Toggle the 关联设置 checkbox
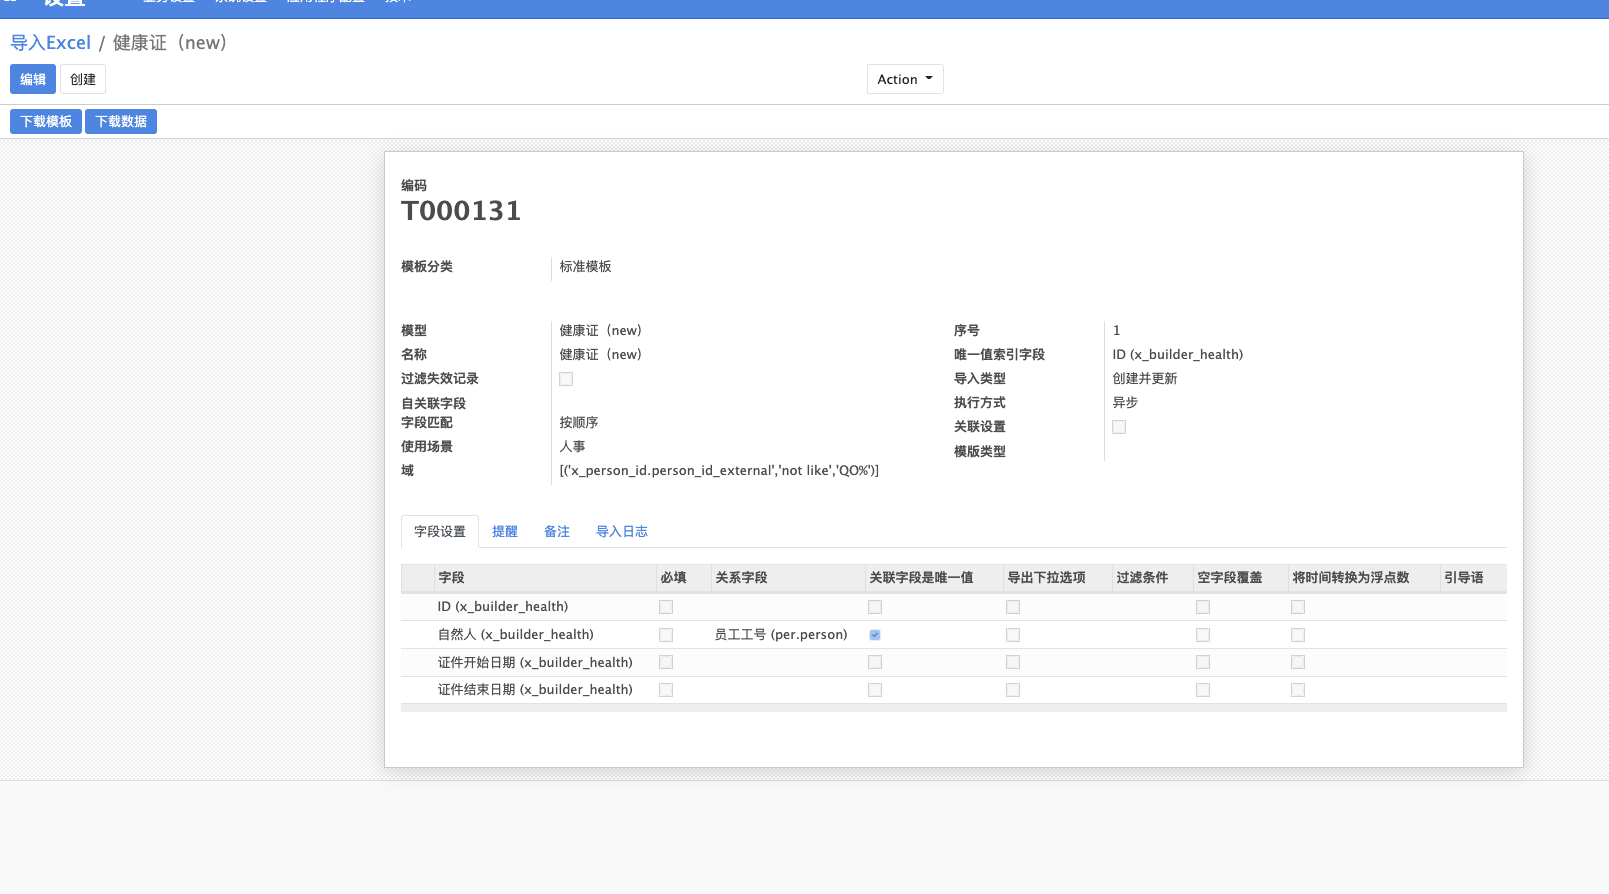This screenshot has height=894, width=1609. (1119, 427)
